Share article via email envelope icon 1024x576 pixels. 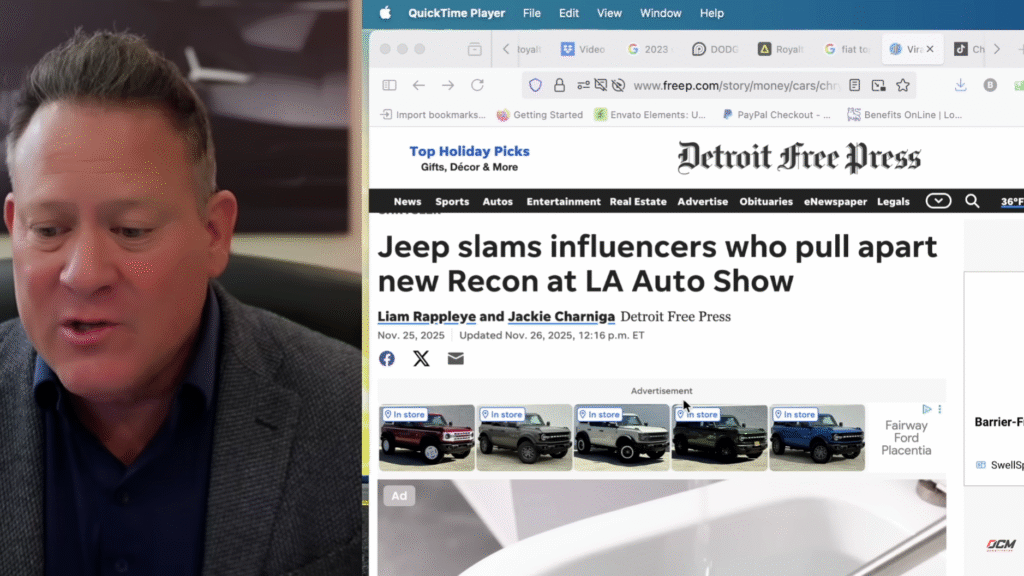coord(455,359)
